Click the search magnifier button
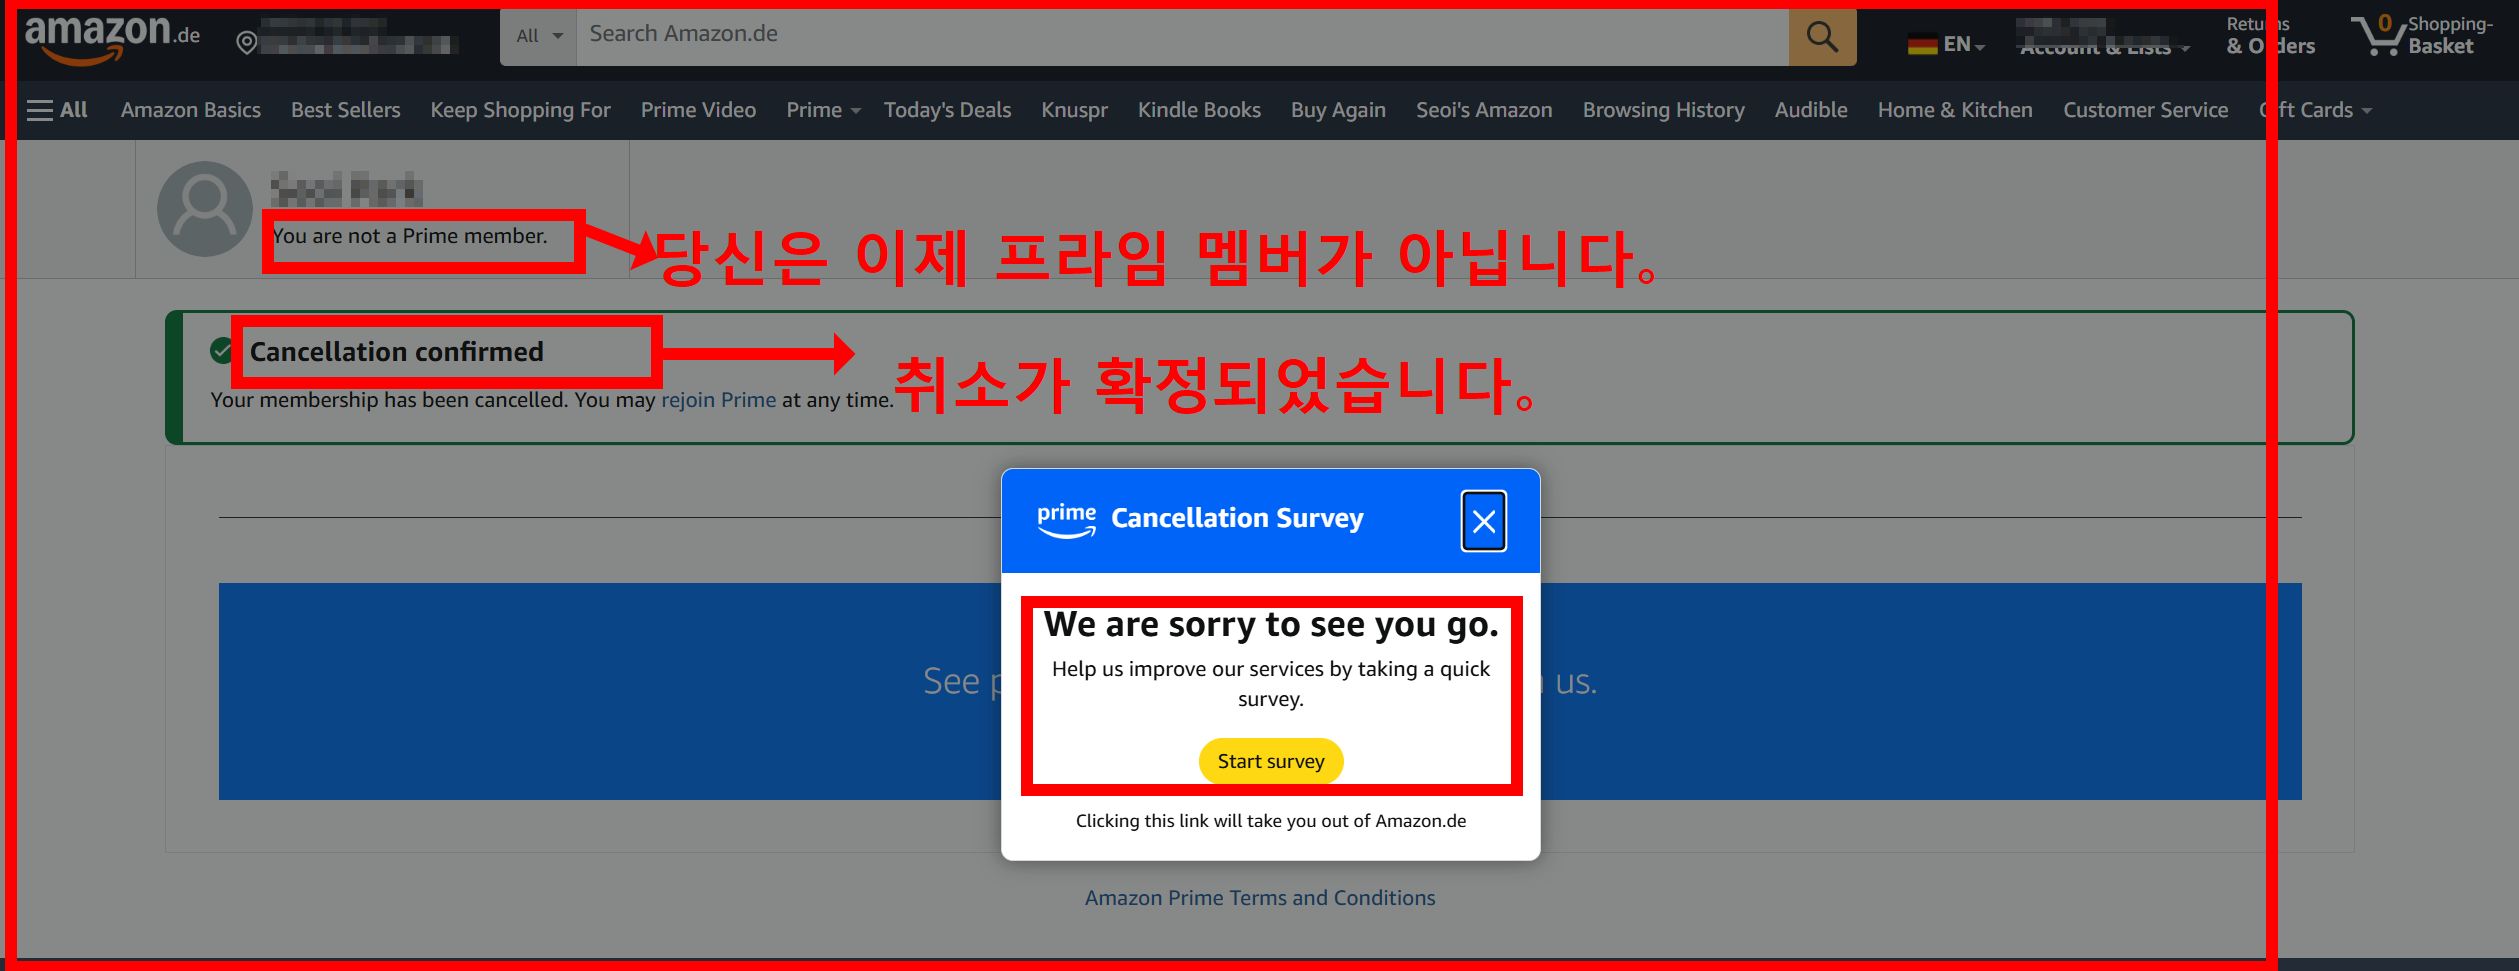Image resolution: width=2519 pixels, height=971 pixels. click(x=1822, y=37)
